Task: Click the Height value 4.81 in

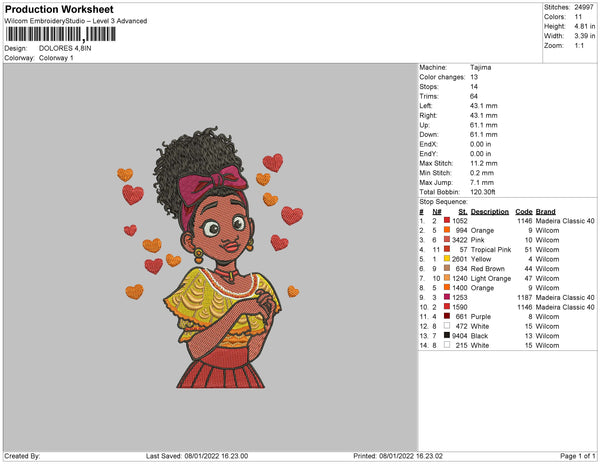Action: tap(585, 26)
